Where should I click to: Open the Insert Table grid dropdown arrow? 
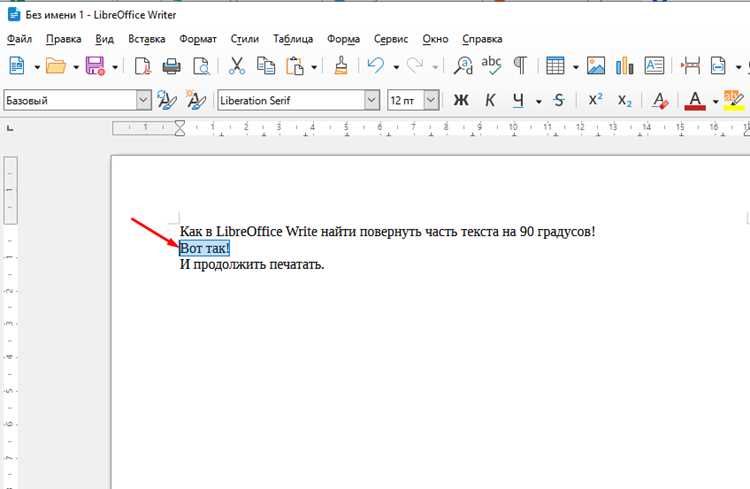(x=575, y=67)
